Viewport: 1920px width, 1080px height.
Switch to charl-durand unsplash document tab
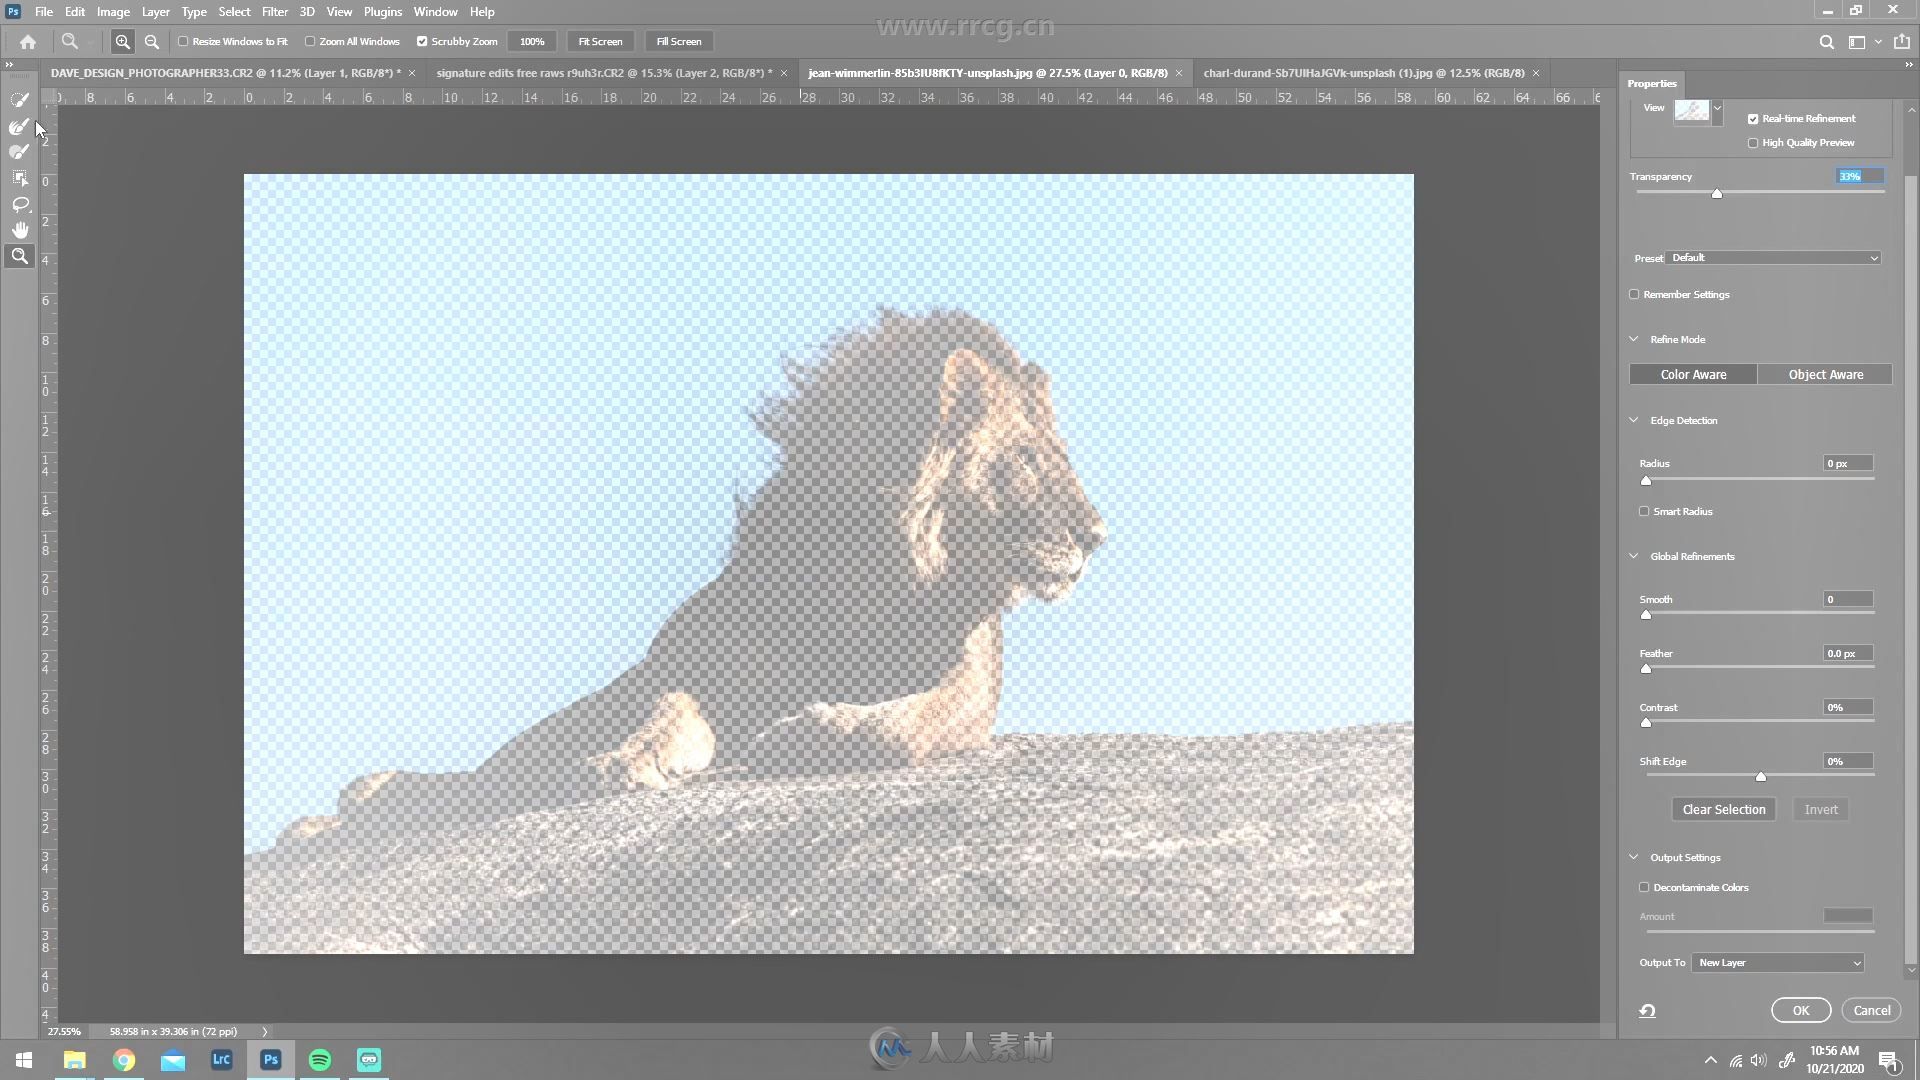coord(1364,73)
